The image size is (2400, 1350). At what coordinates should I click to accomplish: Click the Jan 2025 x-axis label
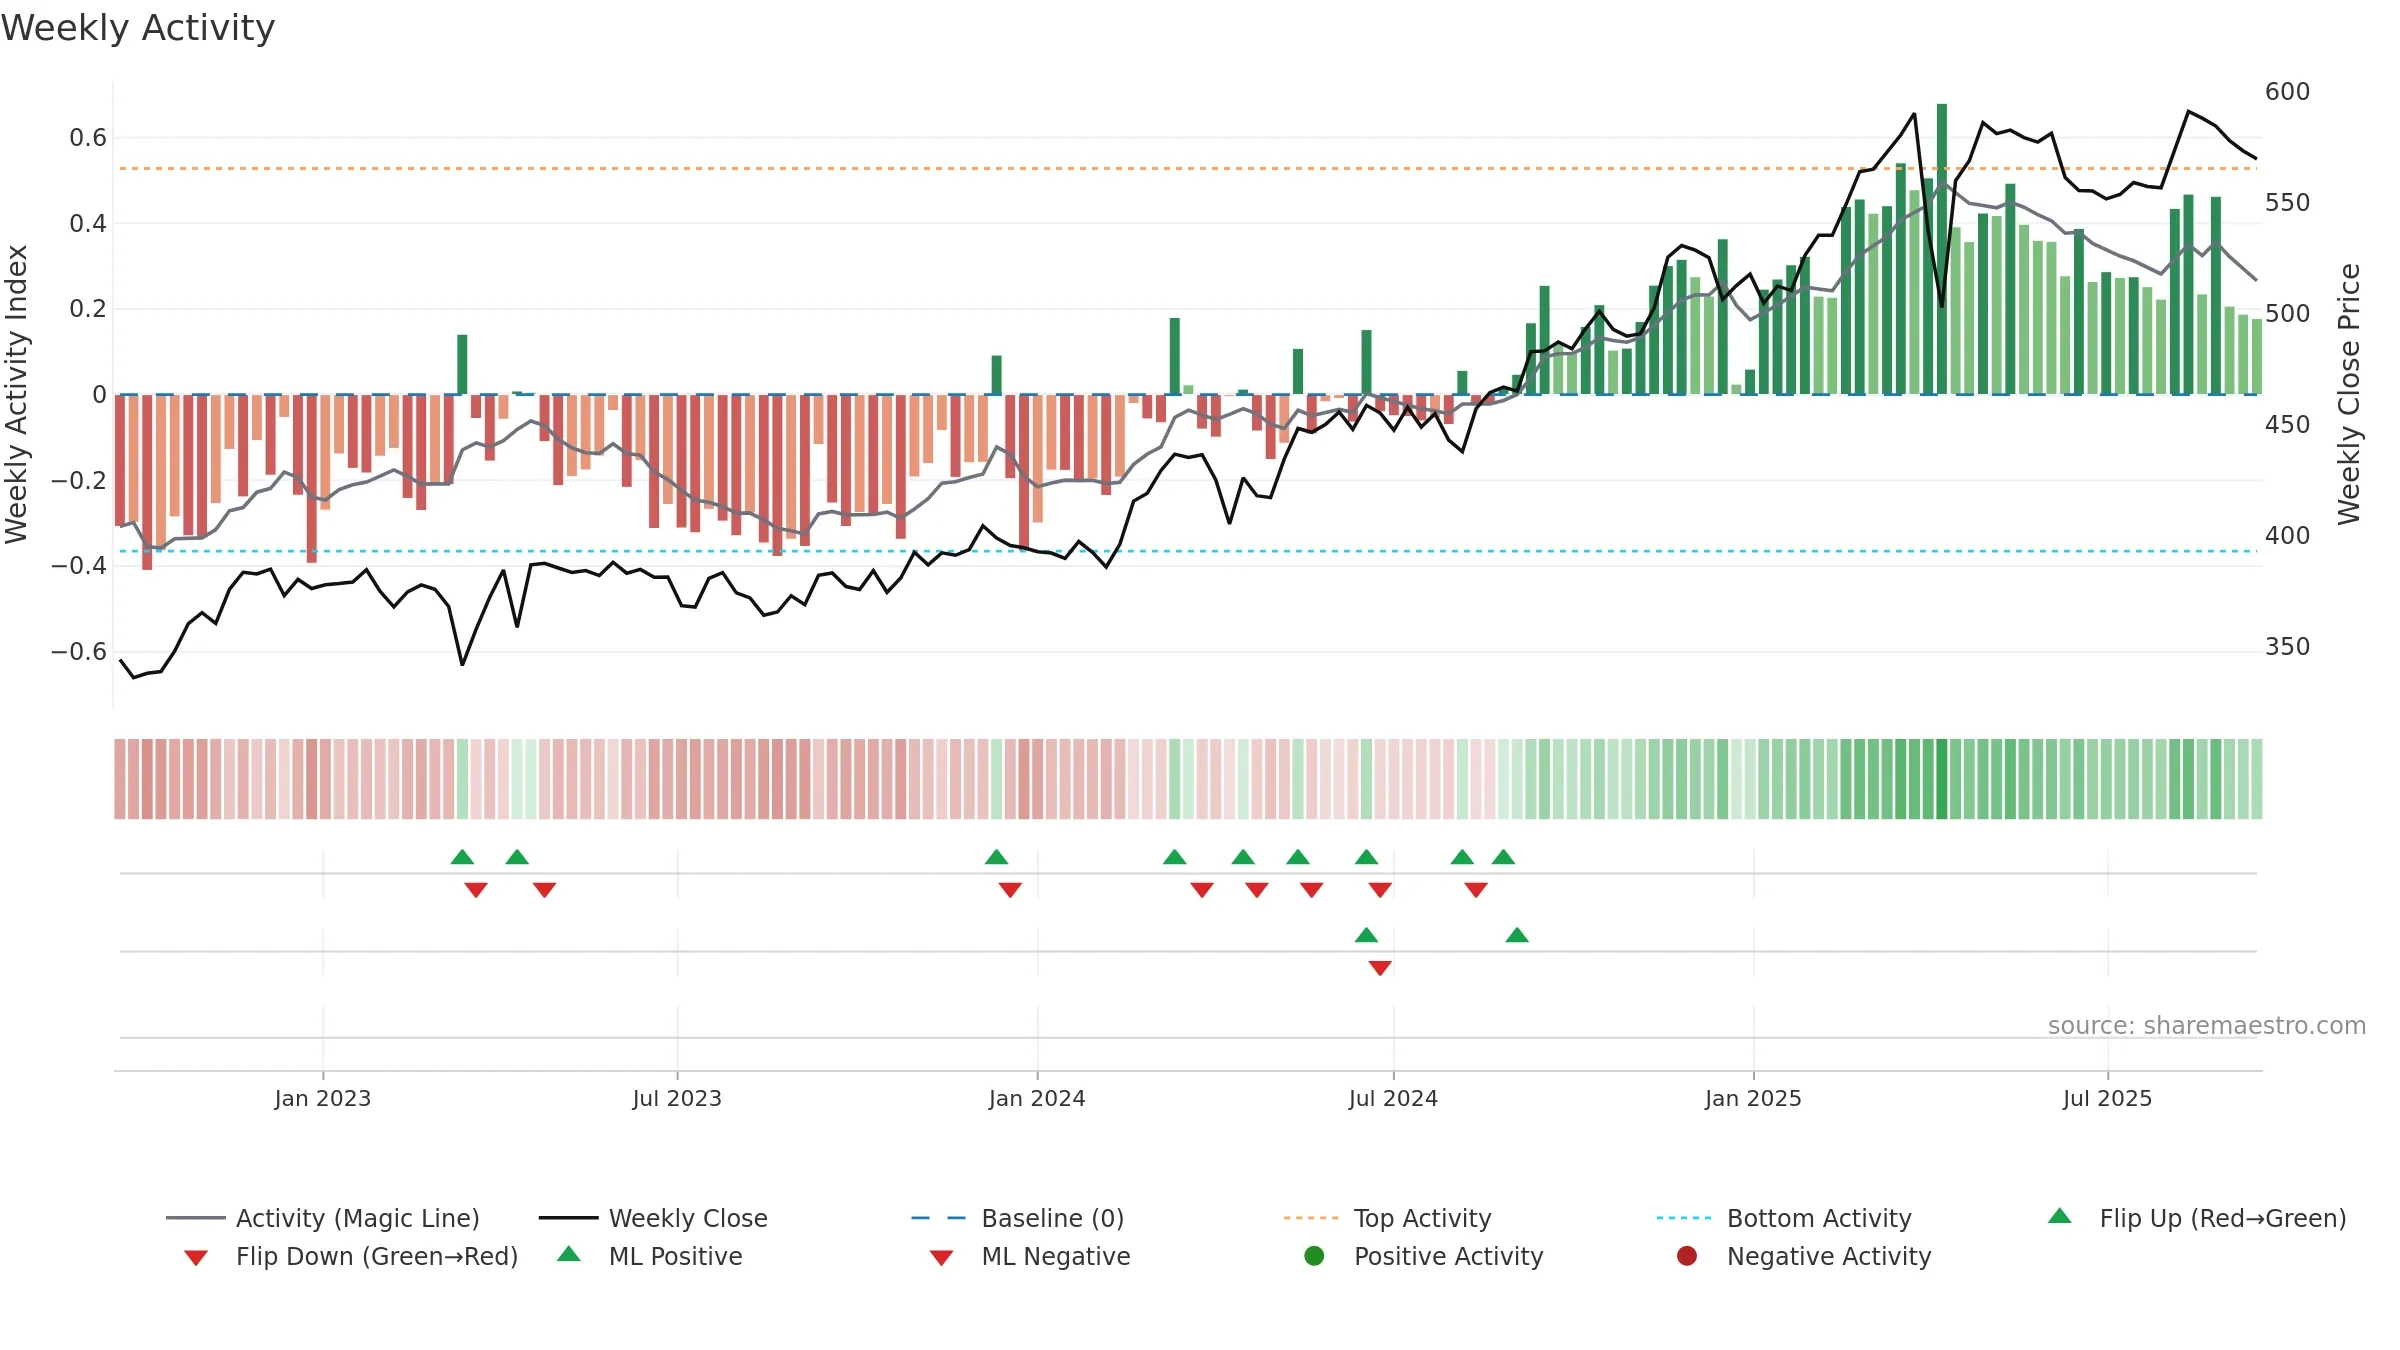pos(1753,1098)
